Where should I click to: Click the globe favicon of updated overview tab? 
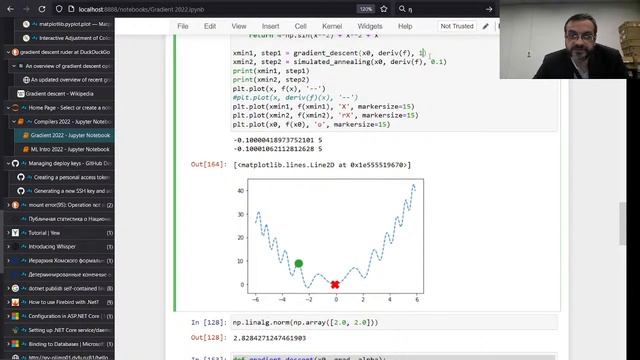click(x=26, y=80)
